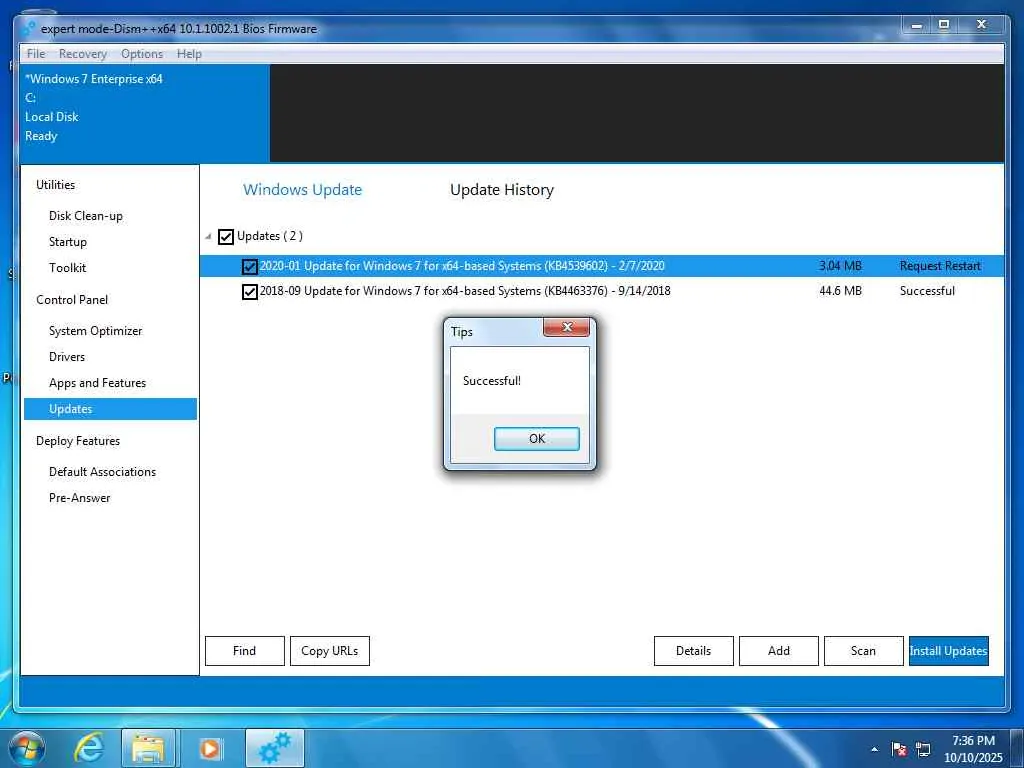This screenshot has height=768, width=1024.
Task: Select the Windows 7 Enterprise x64 image tile
Action: point(144,113)
